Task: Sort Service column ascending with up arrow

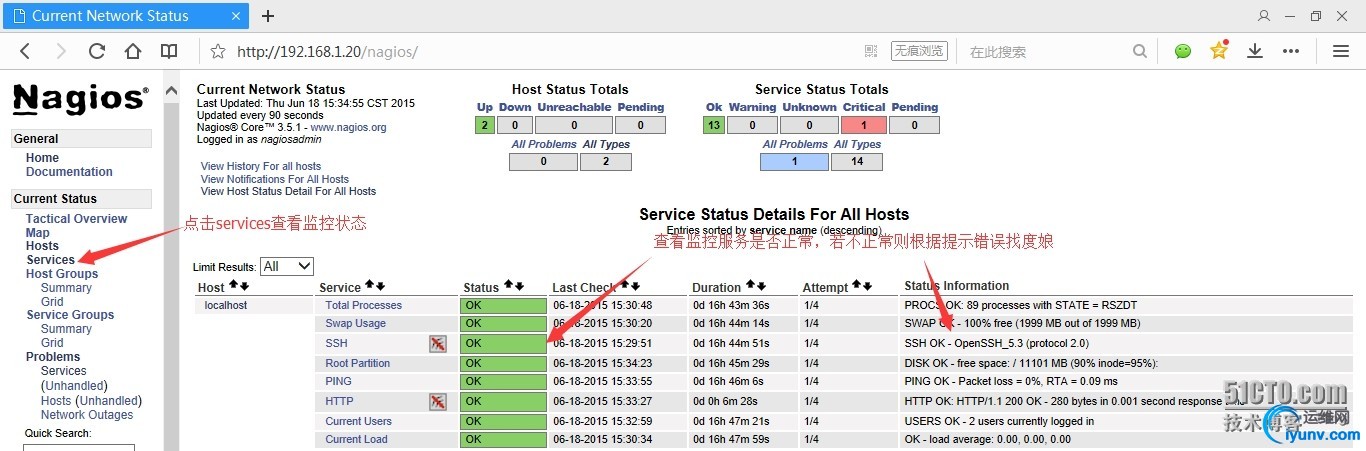Action: click(369, 286)
